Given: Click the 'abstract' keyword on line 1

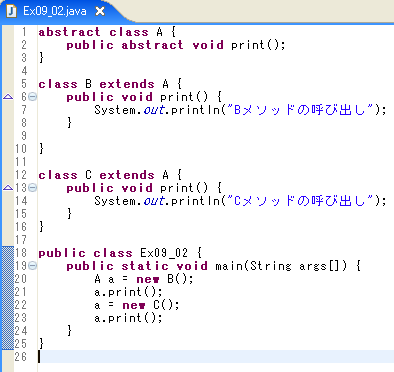Looking at the screenshot, I should pos(69,32).
